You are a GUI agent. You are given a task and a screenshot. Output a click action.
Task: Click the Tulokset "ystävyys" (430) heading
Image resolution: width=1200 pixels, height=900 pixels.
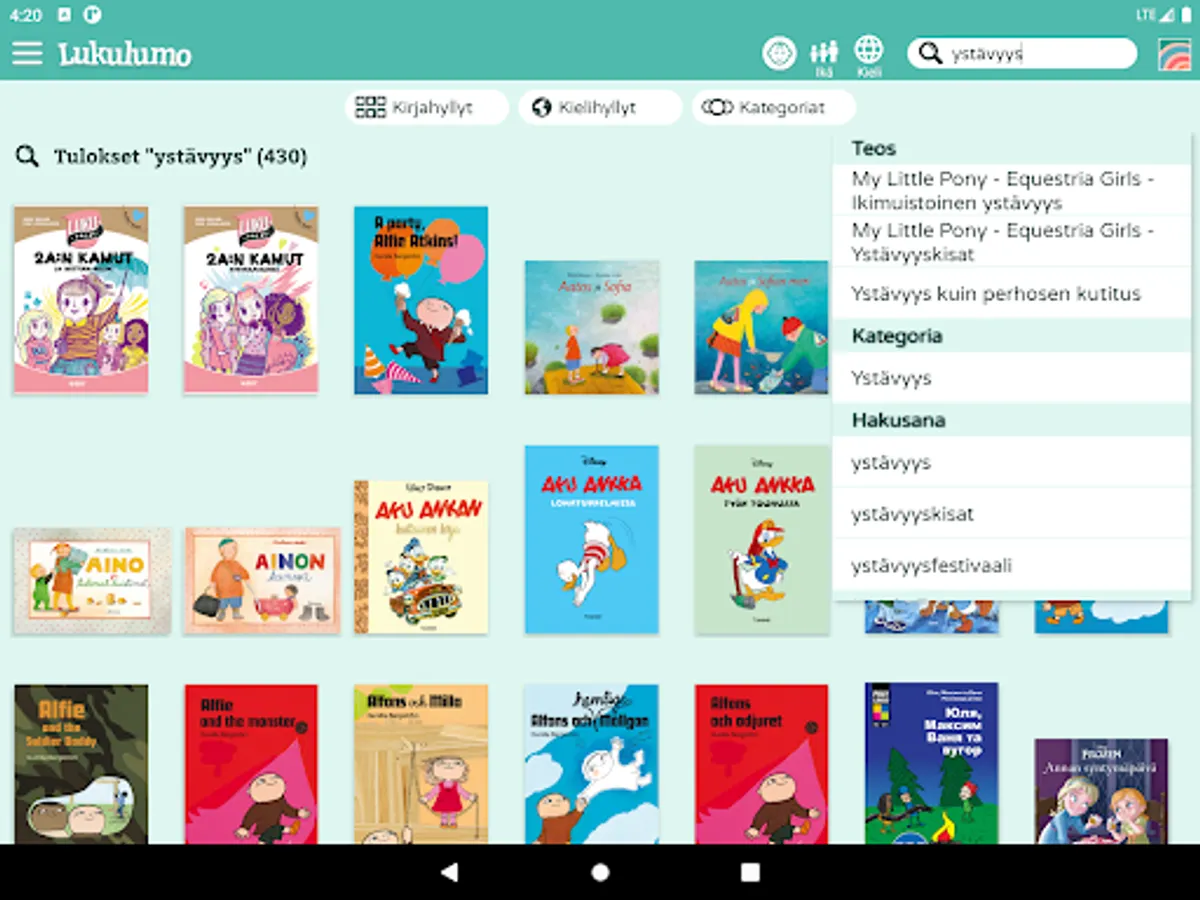(180, 157)
